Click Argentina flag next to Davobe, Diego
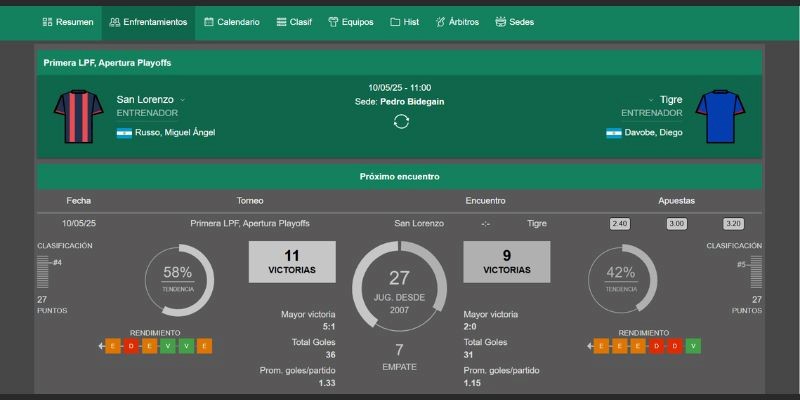Screen dimensions: 800x400 (614, 133)
